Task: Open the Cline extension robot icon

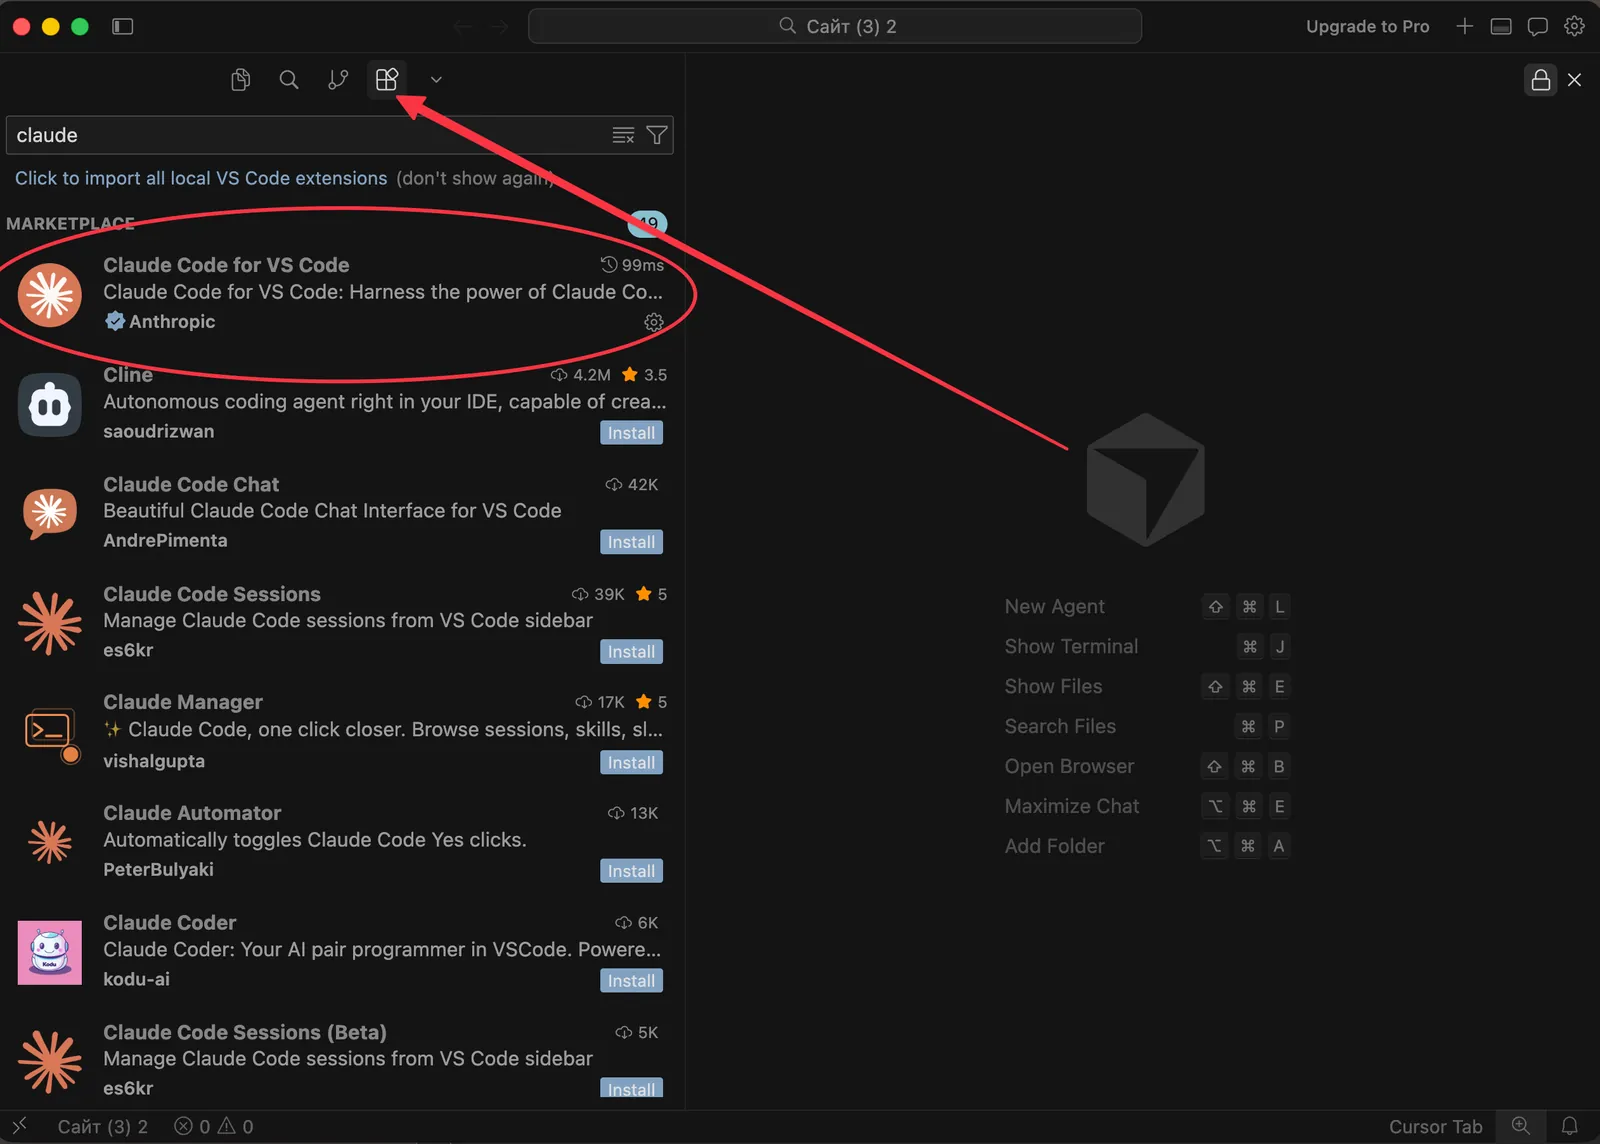Action: 49,405
